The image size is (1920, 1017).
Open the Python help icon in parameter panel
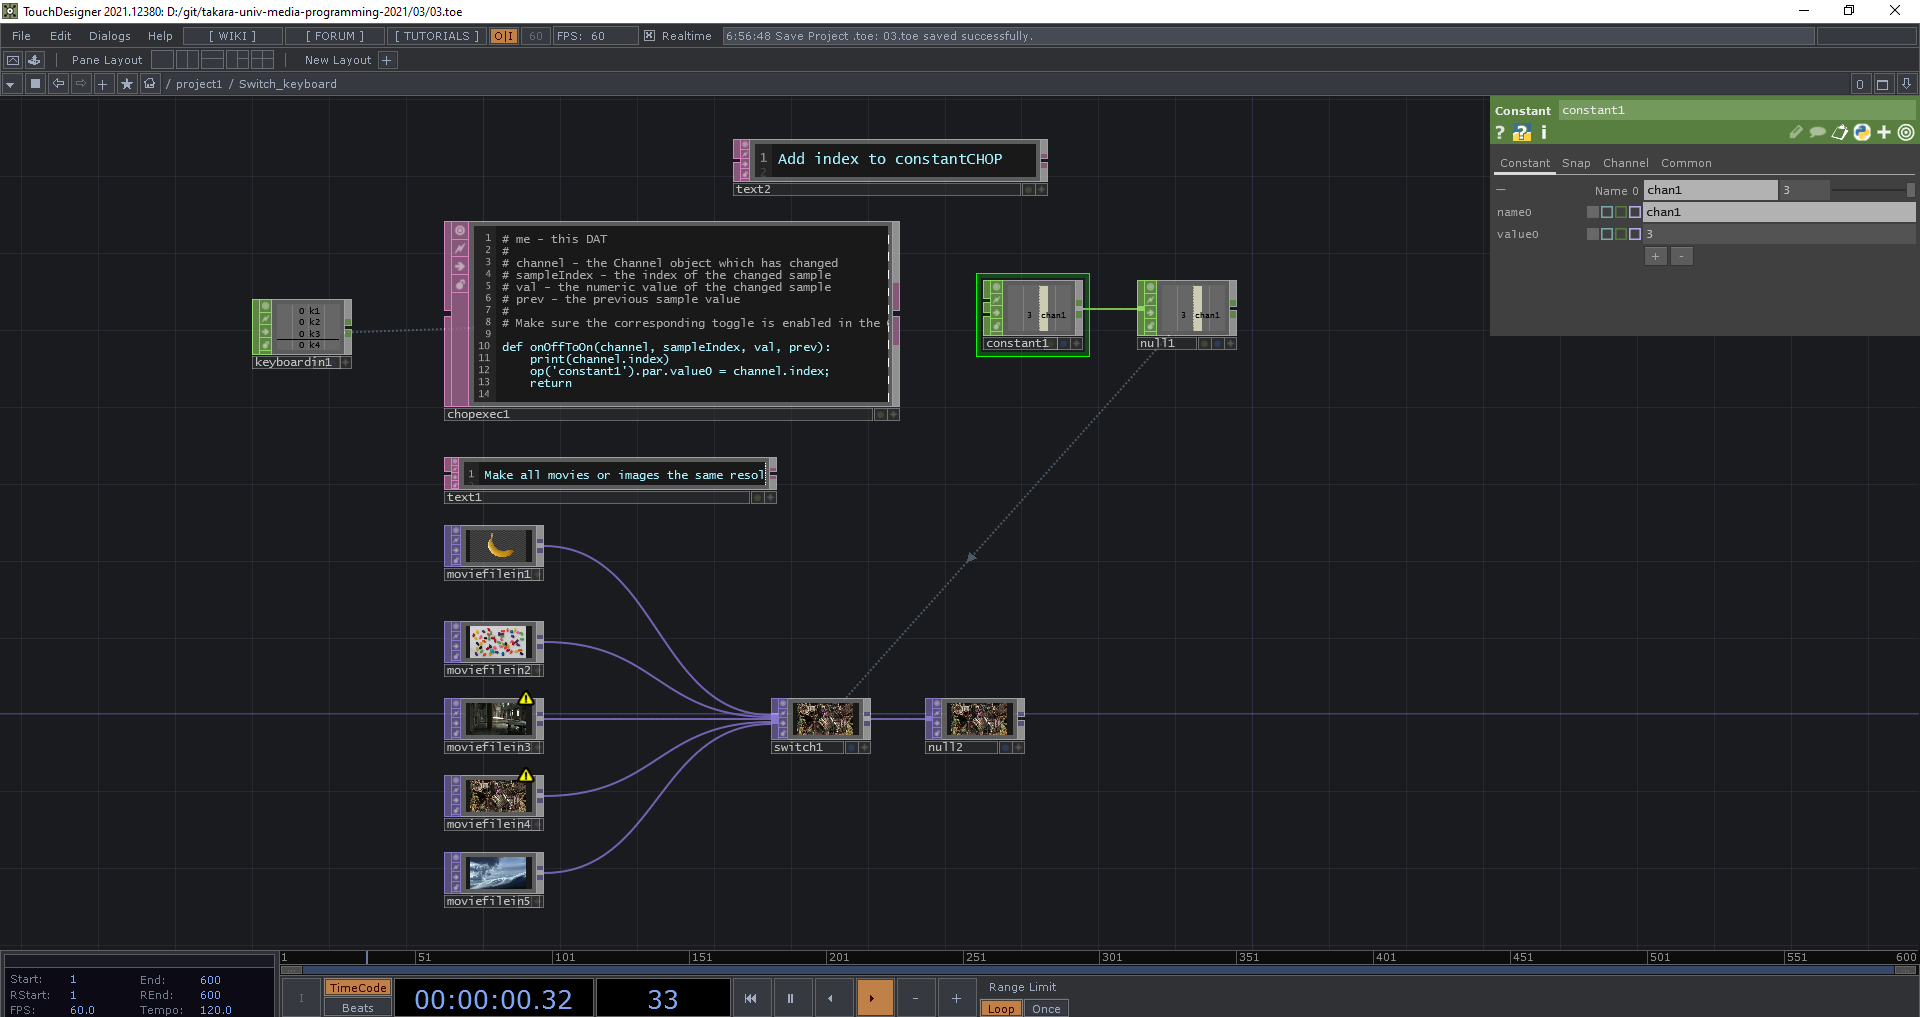pos(1522,133)
